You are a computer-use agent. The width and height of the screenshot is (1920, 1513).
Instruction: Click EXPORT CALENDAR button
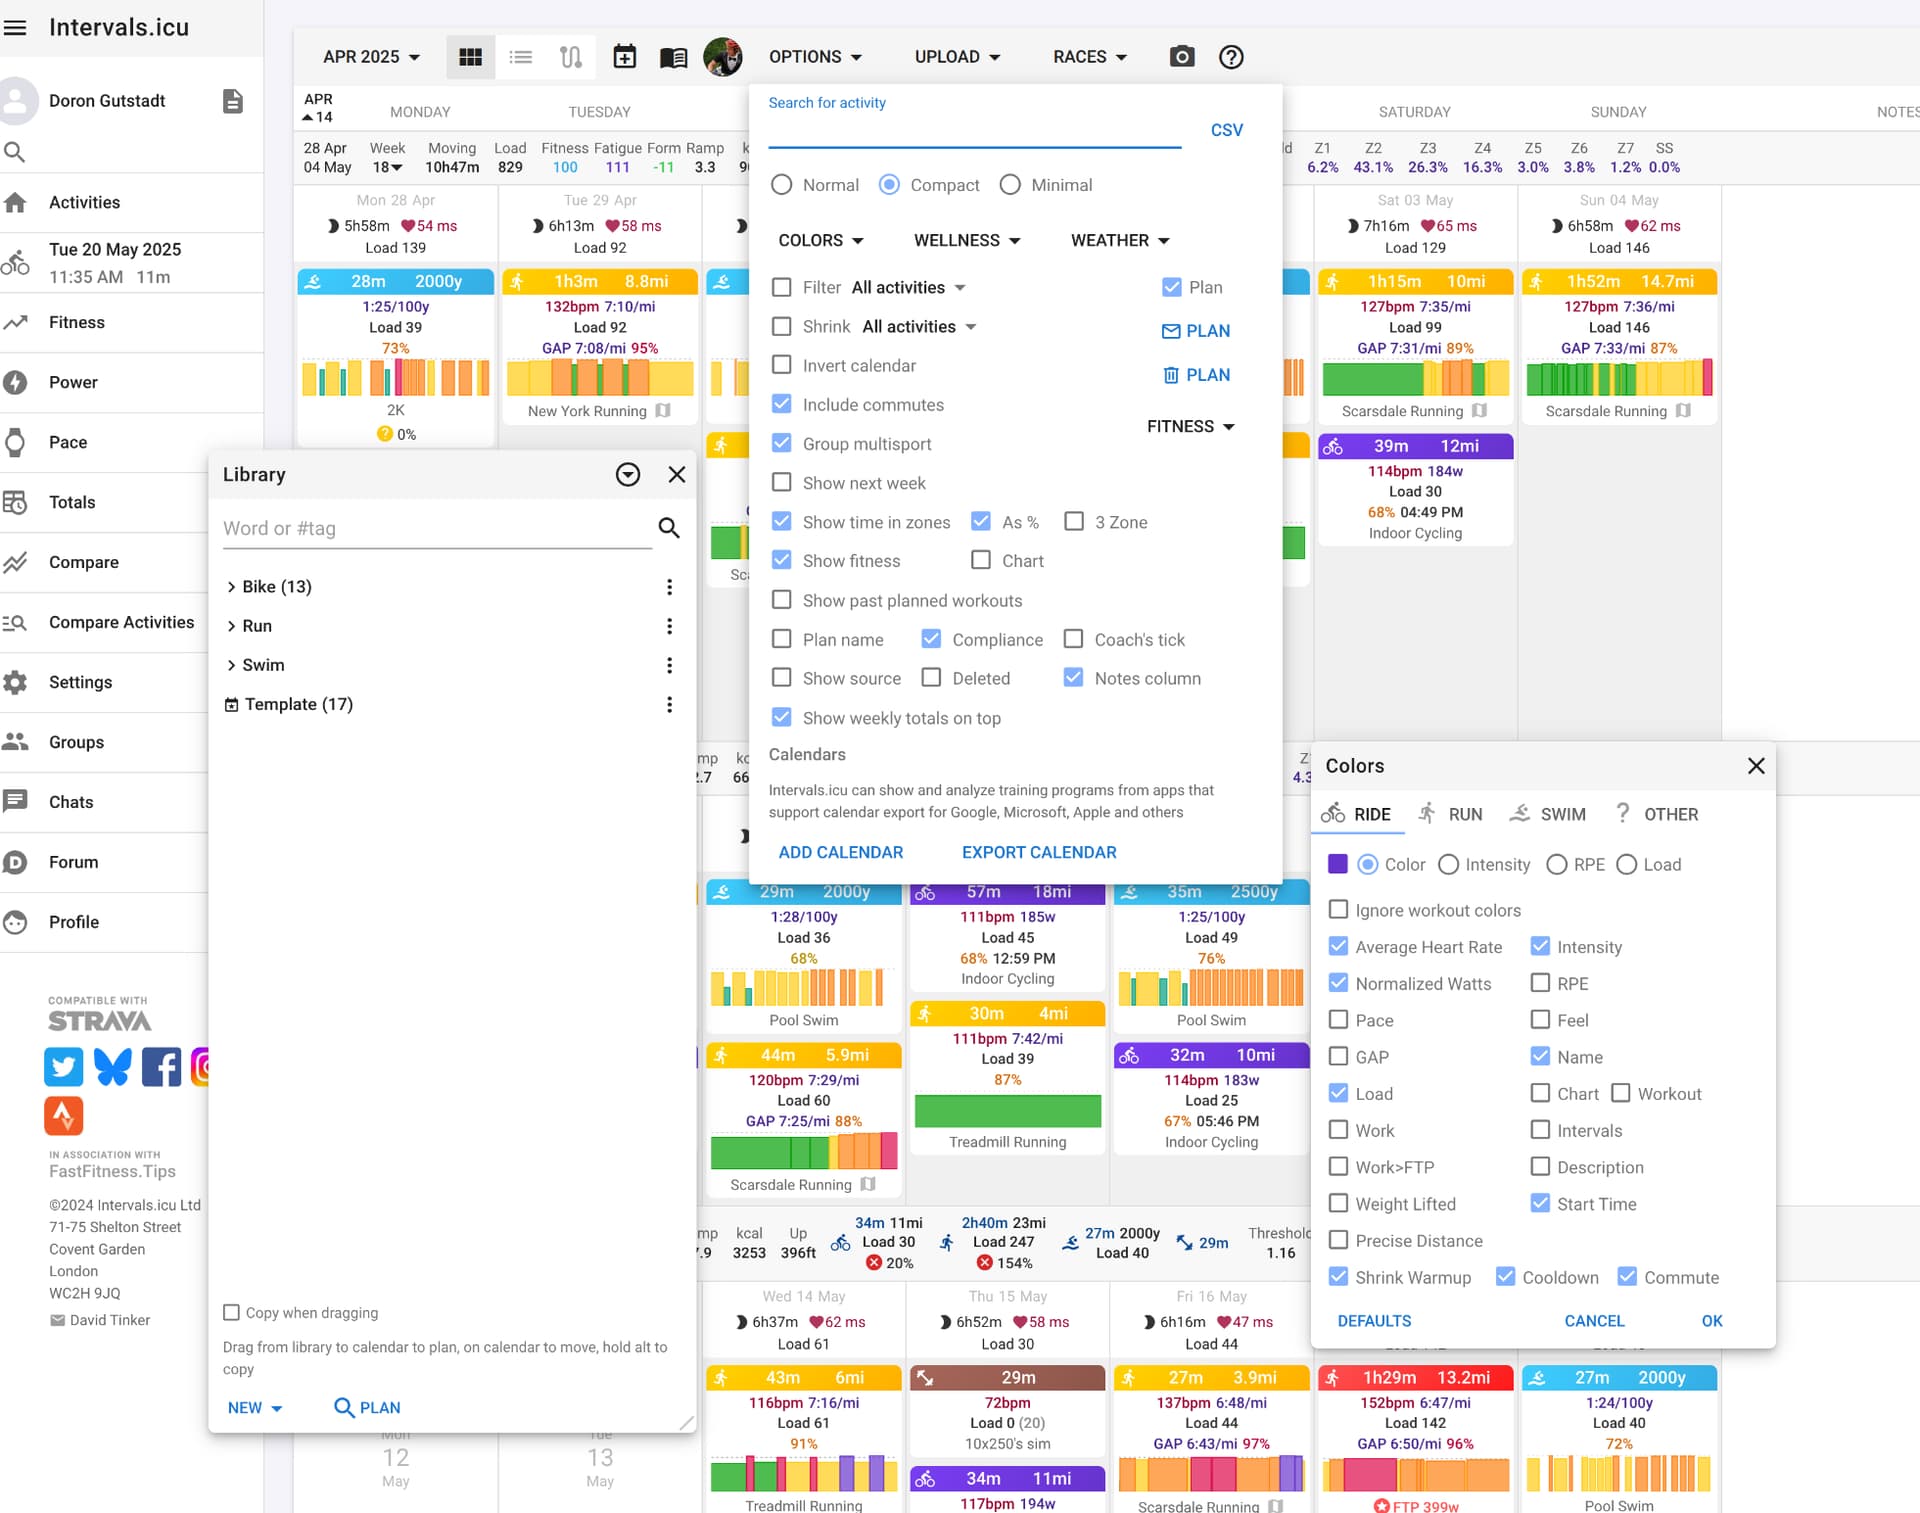coord(1039,852)
